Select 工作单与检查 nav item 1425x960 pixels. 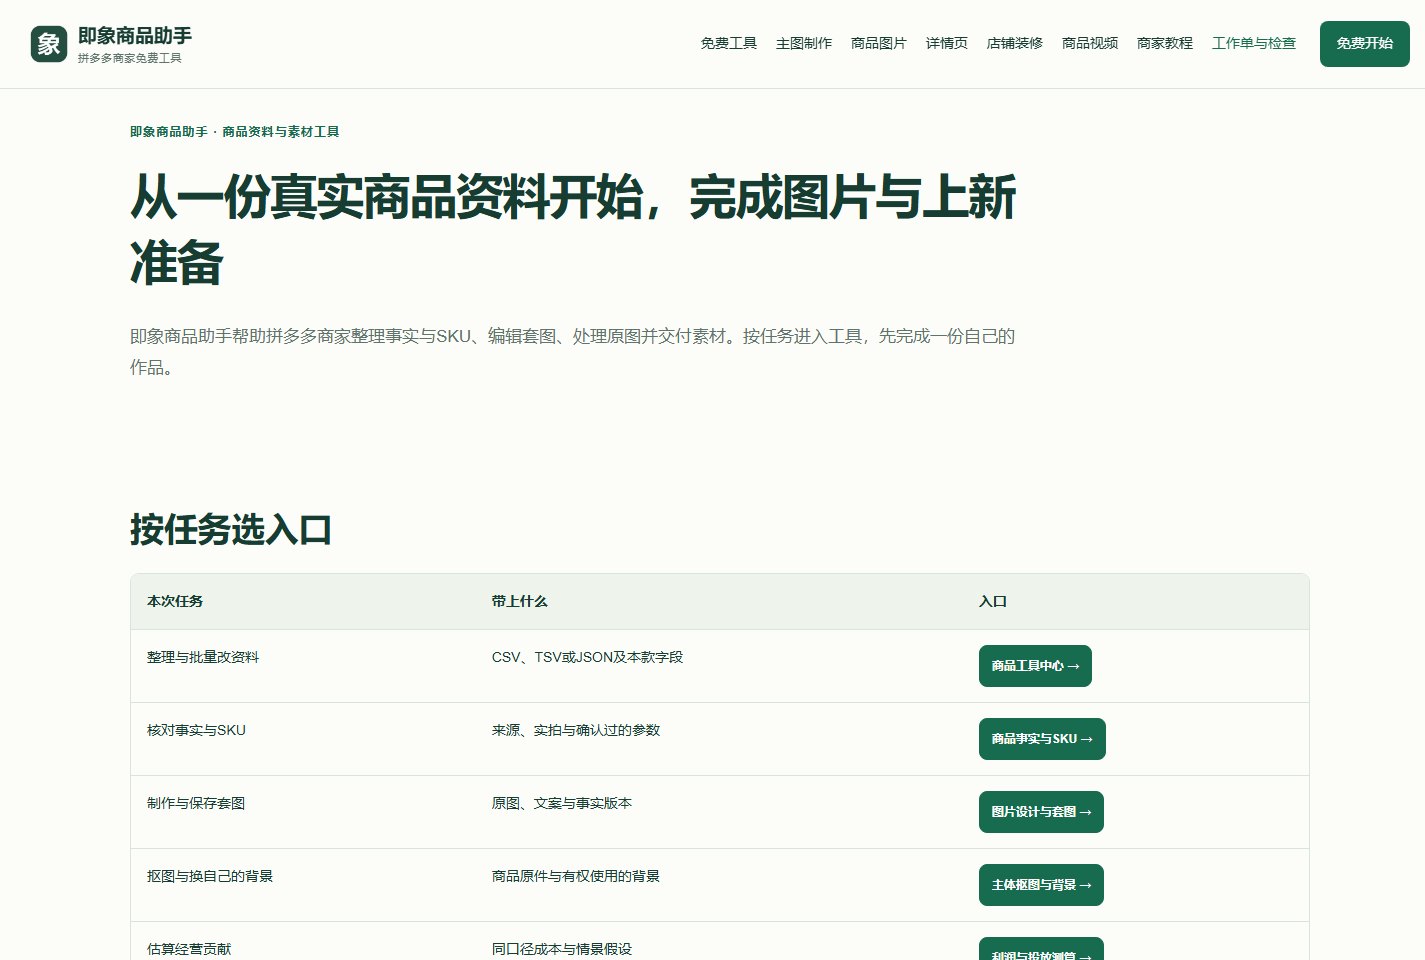point(1254,43)
